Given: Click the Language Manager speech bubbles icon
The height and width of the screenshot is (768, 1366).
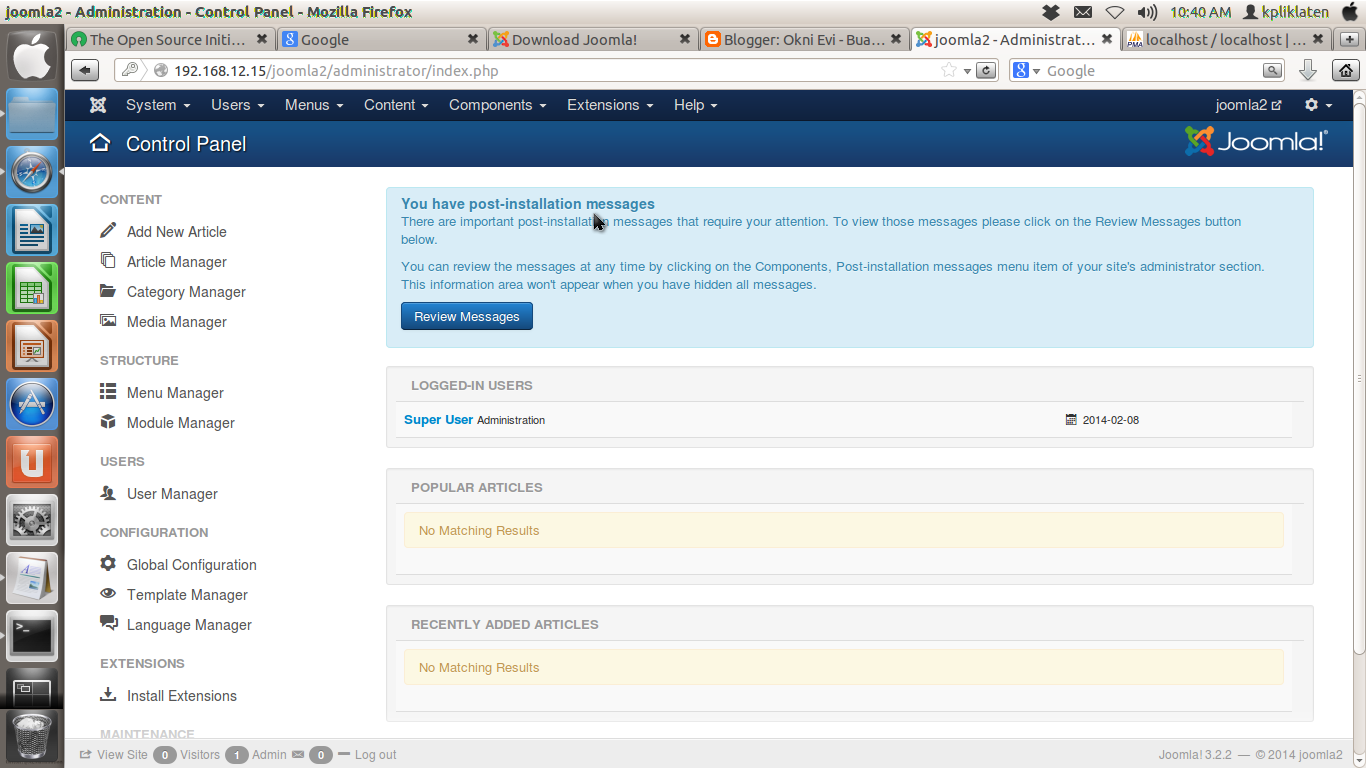Looking at the screenshot, I should click(x=108, y=623).
